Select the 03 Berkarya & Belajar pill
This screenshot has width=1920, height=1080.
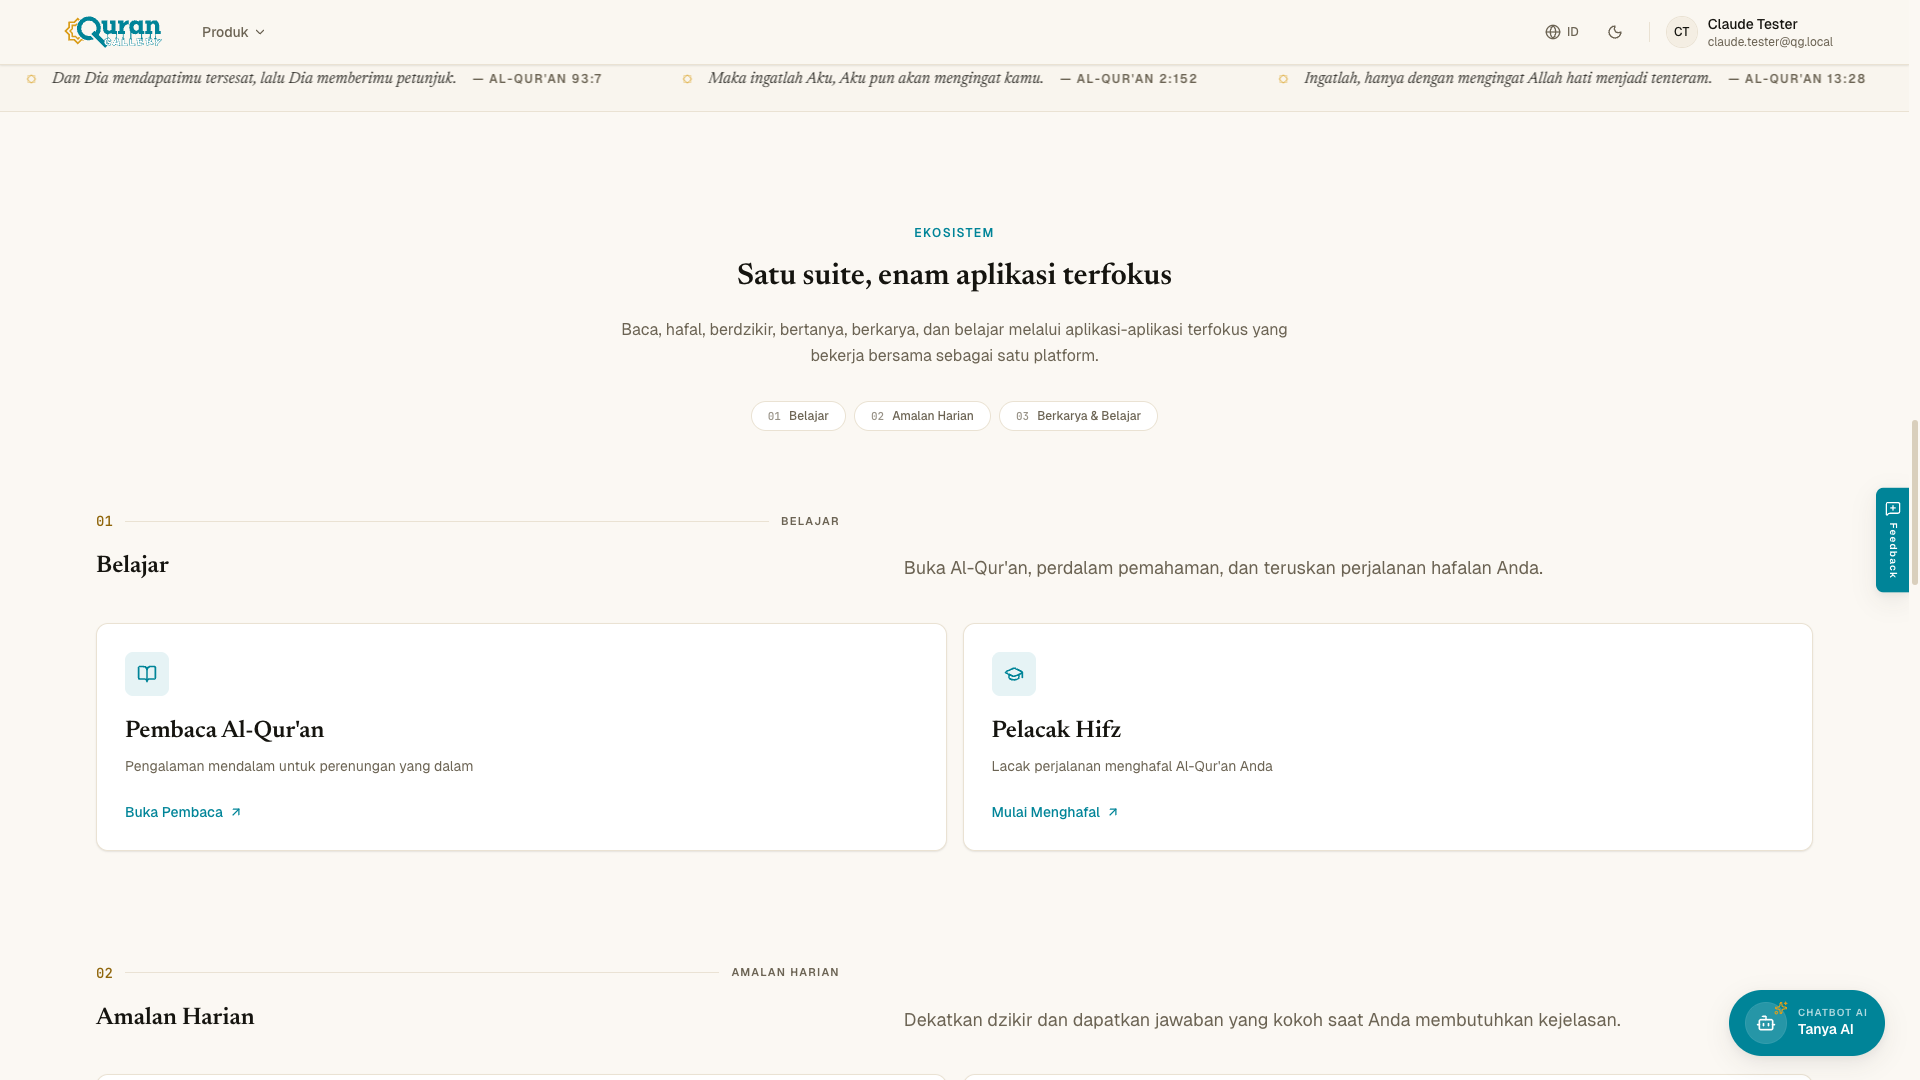(x=1078, y=416)
